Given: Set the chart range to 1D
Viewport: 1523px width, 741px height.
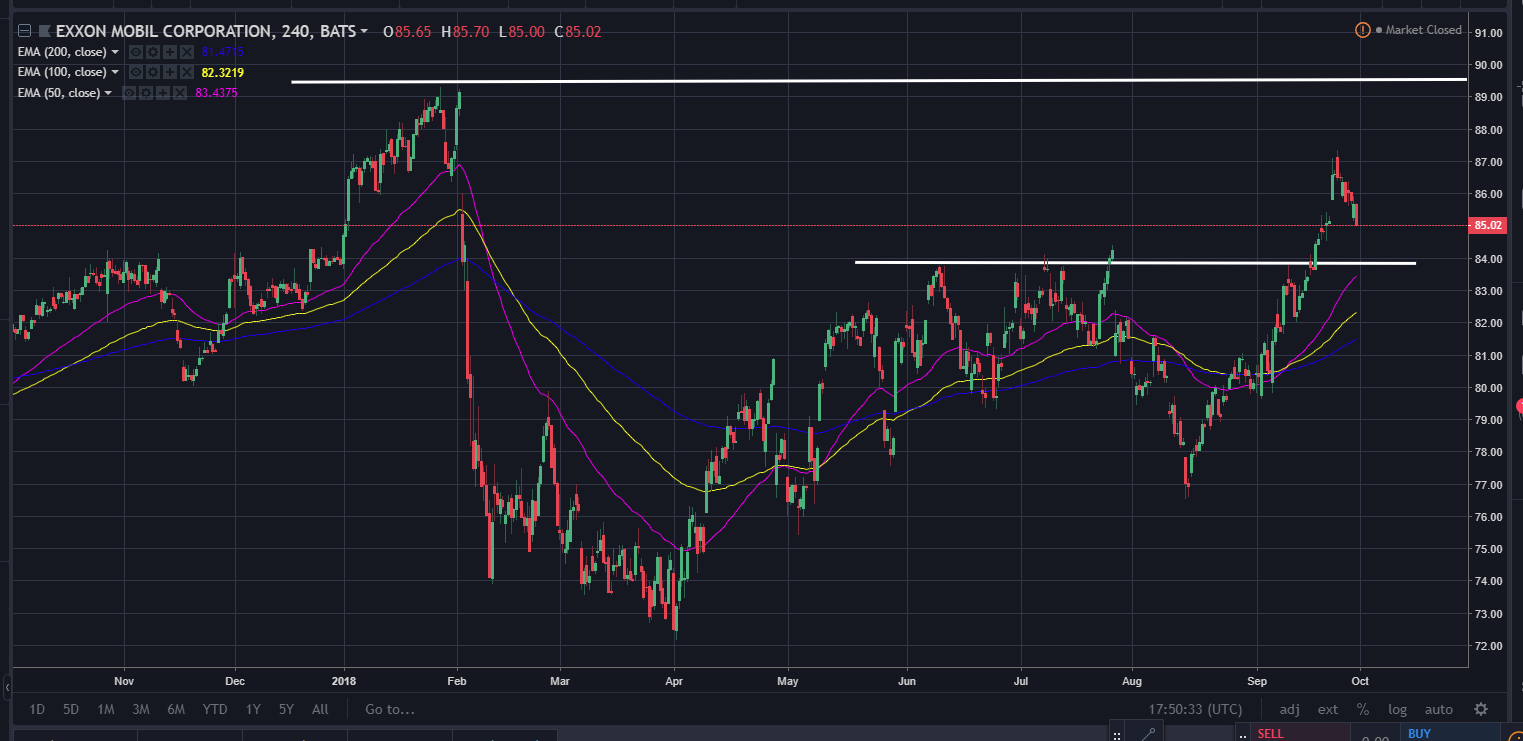Looking at the screenshot, I should coord(37,710).
